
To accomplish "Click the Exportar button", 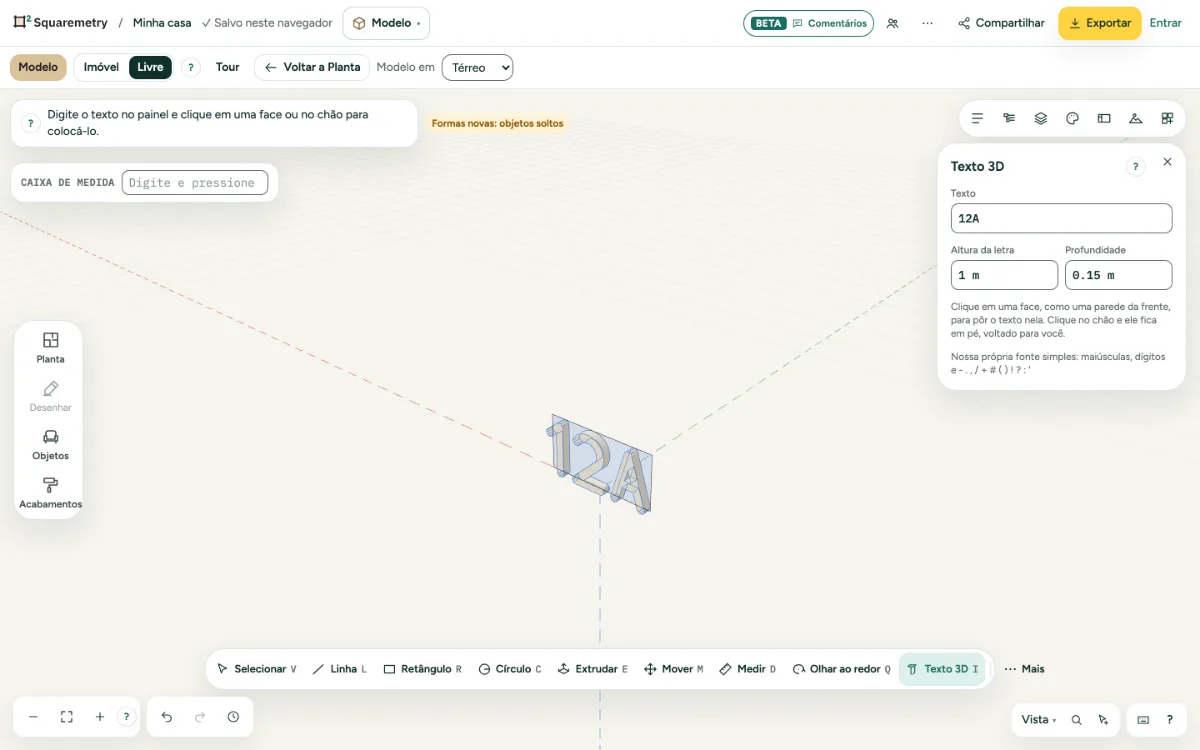I will 1100,23.
